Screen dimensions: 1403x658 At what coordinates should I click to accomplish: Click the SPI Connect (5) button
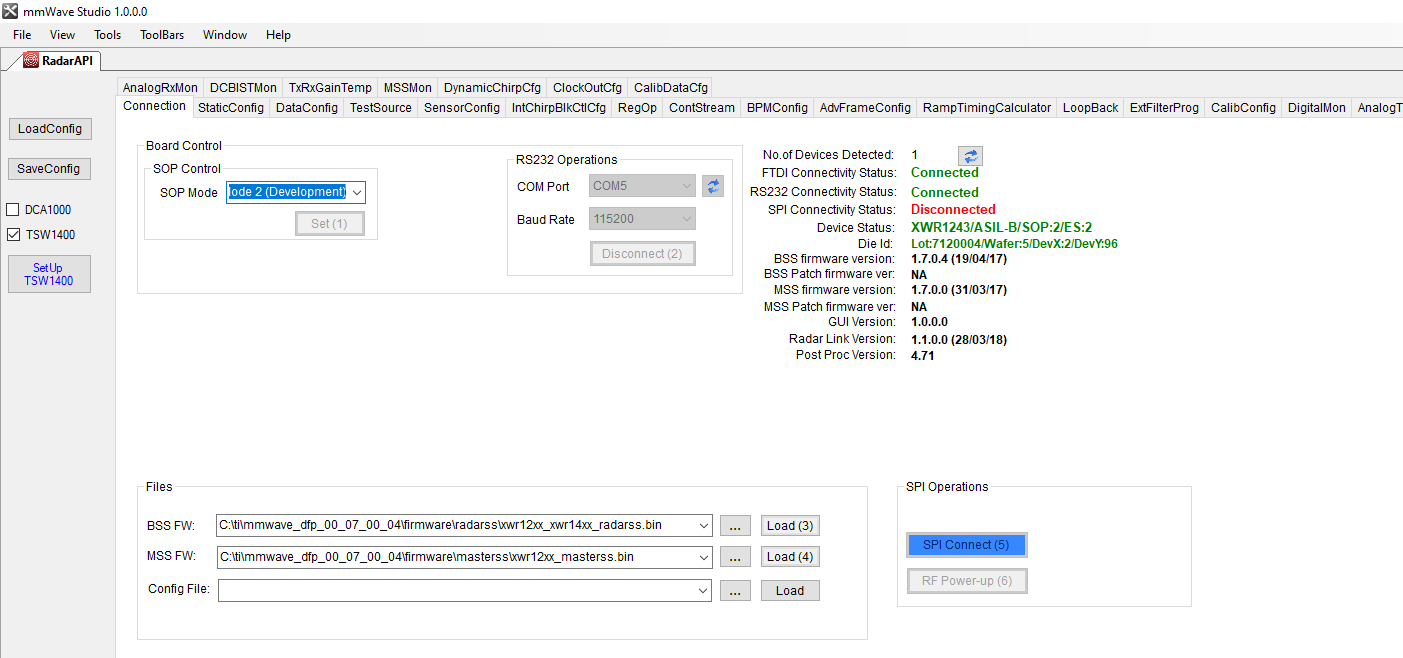[966, 545]
